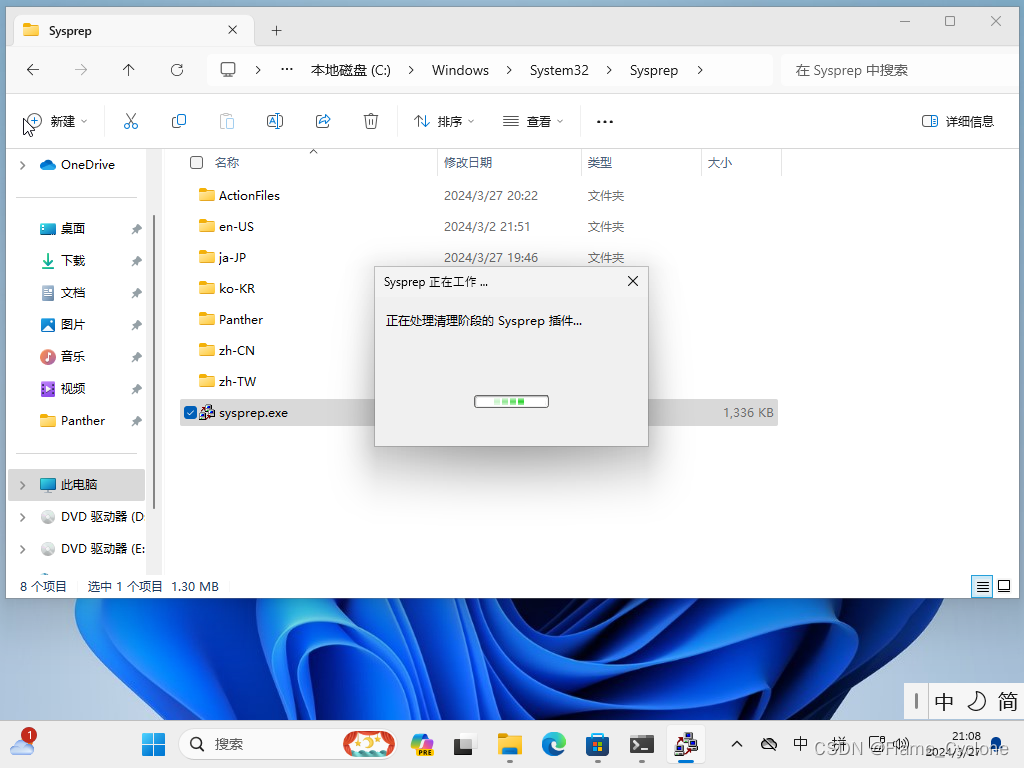This screenshot has height=768, width=1024.
Task: Refresh the Sysprep folder view
Action: coord(177,70)
